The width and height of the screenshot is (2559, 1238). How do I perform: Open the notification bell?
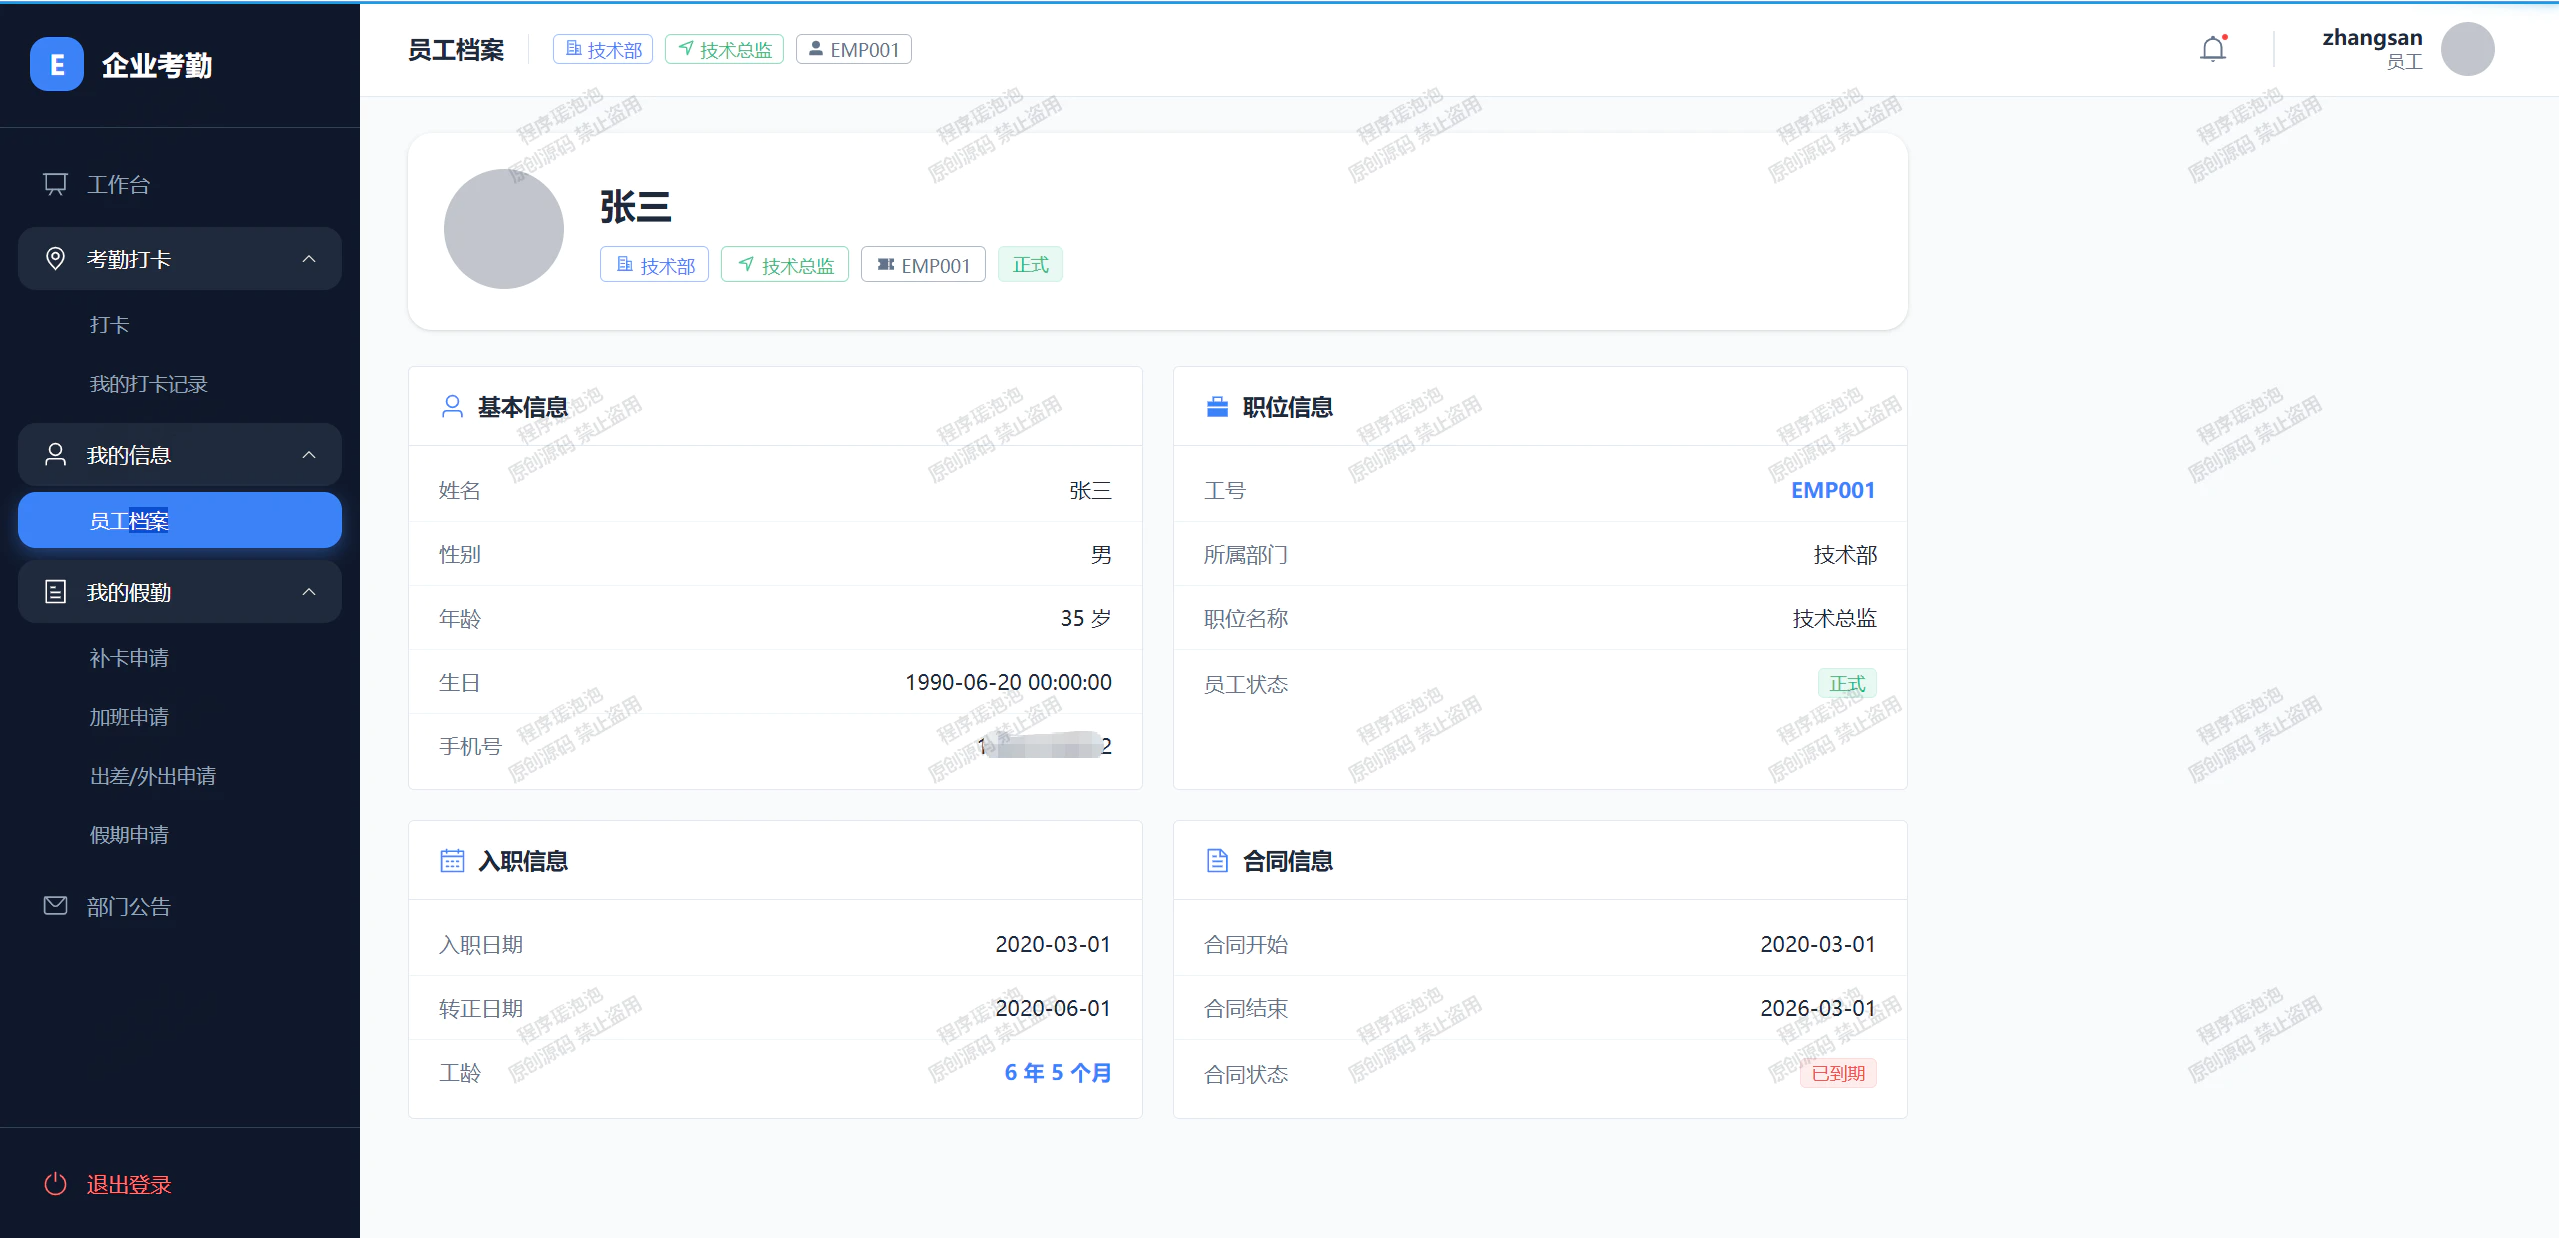2213,49
